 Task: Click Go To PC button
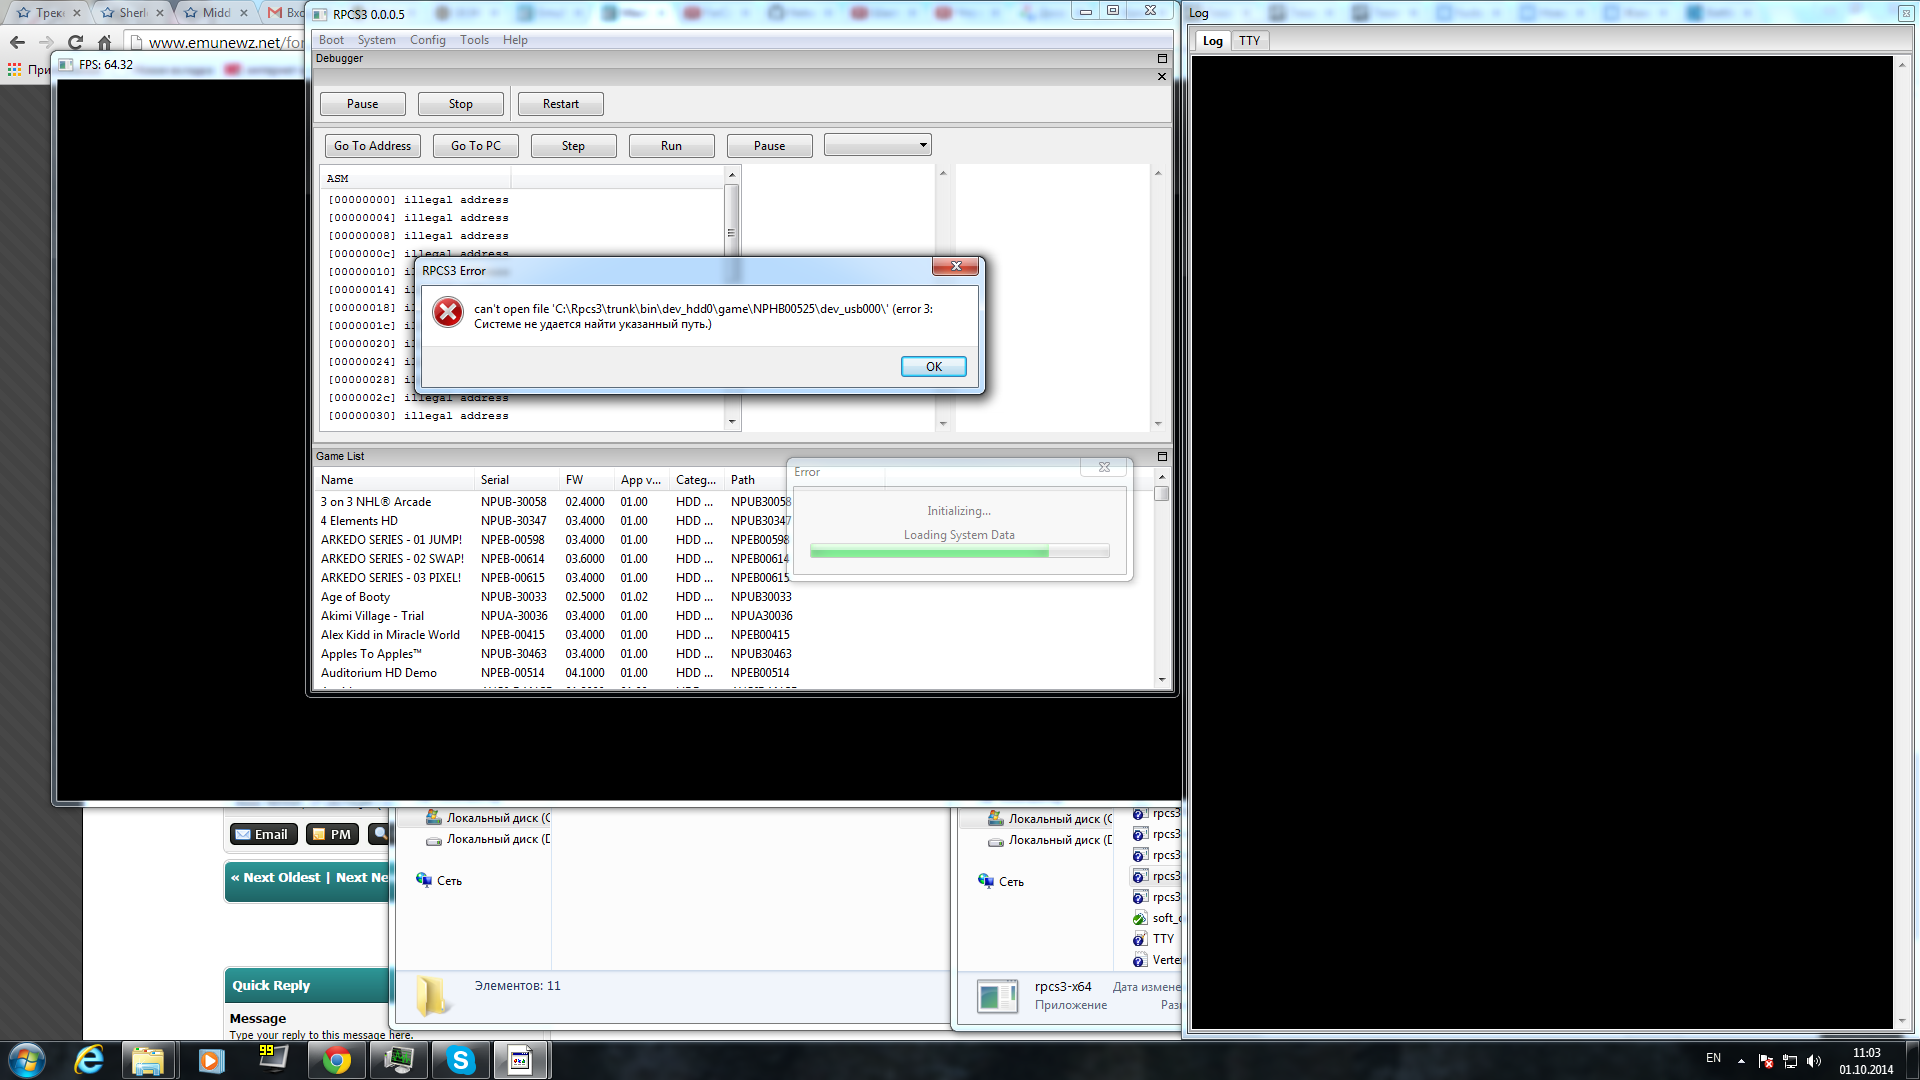[x=475, y=146]
